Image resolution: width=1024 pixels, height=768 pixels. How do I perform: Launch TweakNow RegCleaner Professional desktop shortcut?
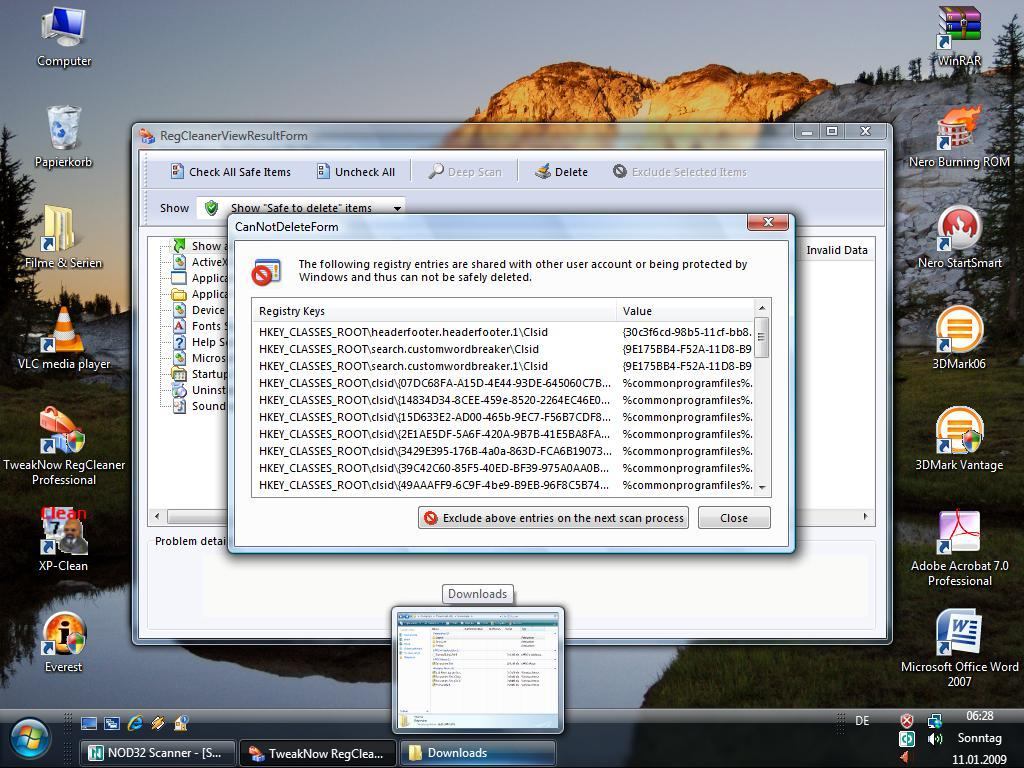pyautogui.click(x=63, y=446)
